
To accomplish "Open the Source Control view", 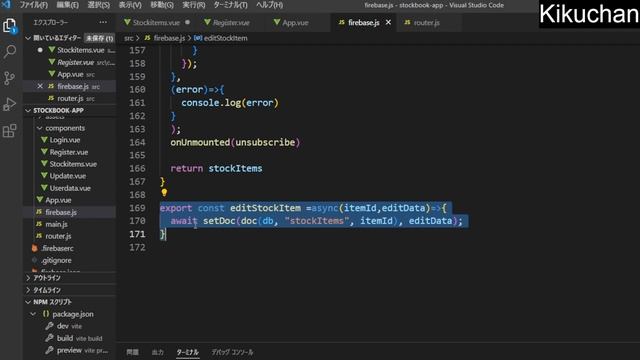I will (9, 78).
